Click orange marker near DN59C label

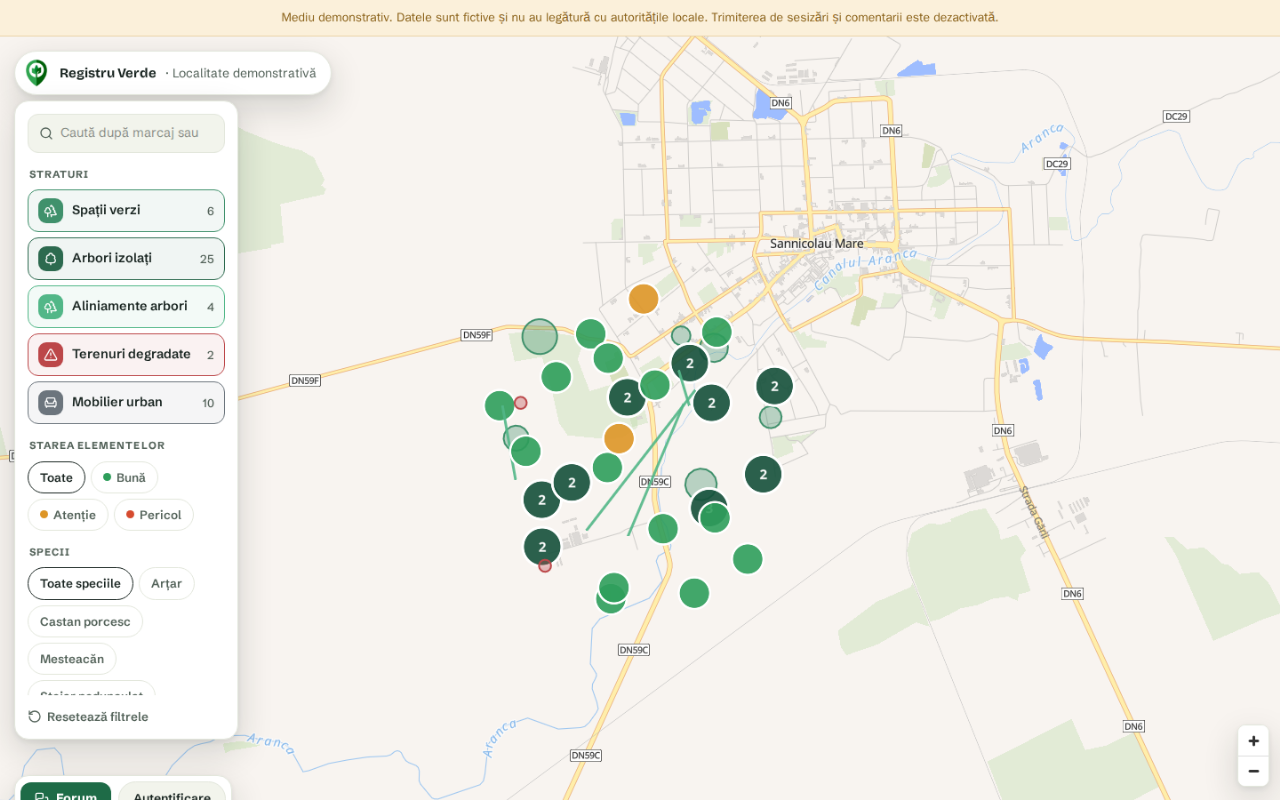[x=619, y=438]
